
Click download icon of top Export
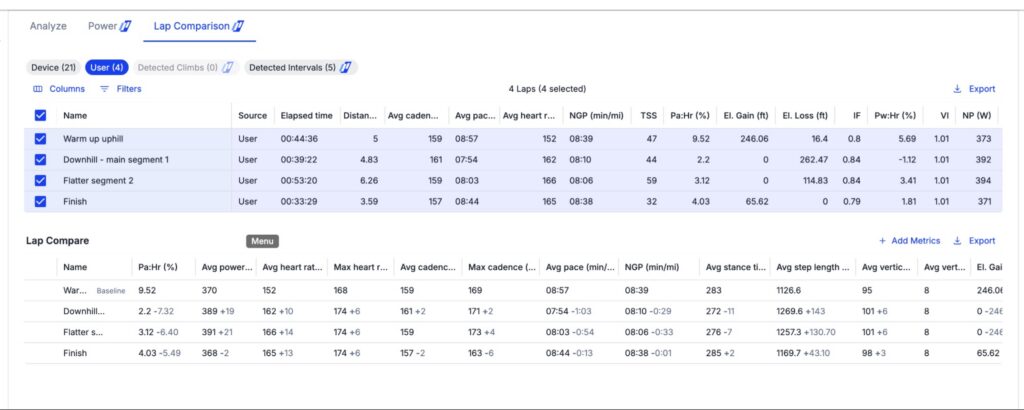pyautogui.click(x=957, y=89)
